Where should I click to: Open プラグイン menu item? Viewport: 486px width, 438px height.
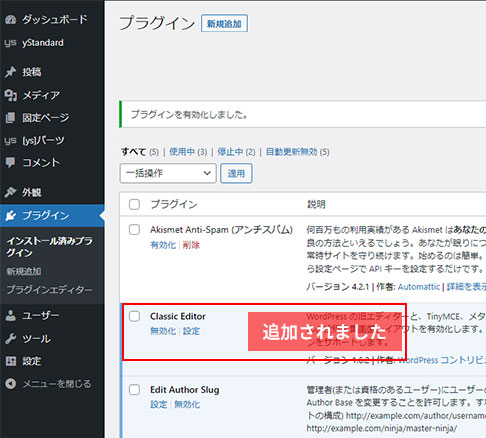click(x=46, y=216)
